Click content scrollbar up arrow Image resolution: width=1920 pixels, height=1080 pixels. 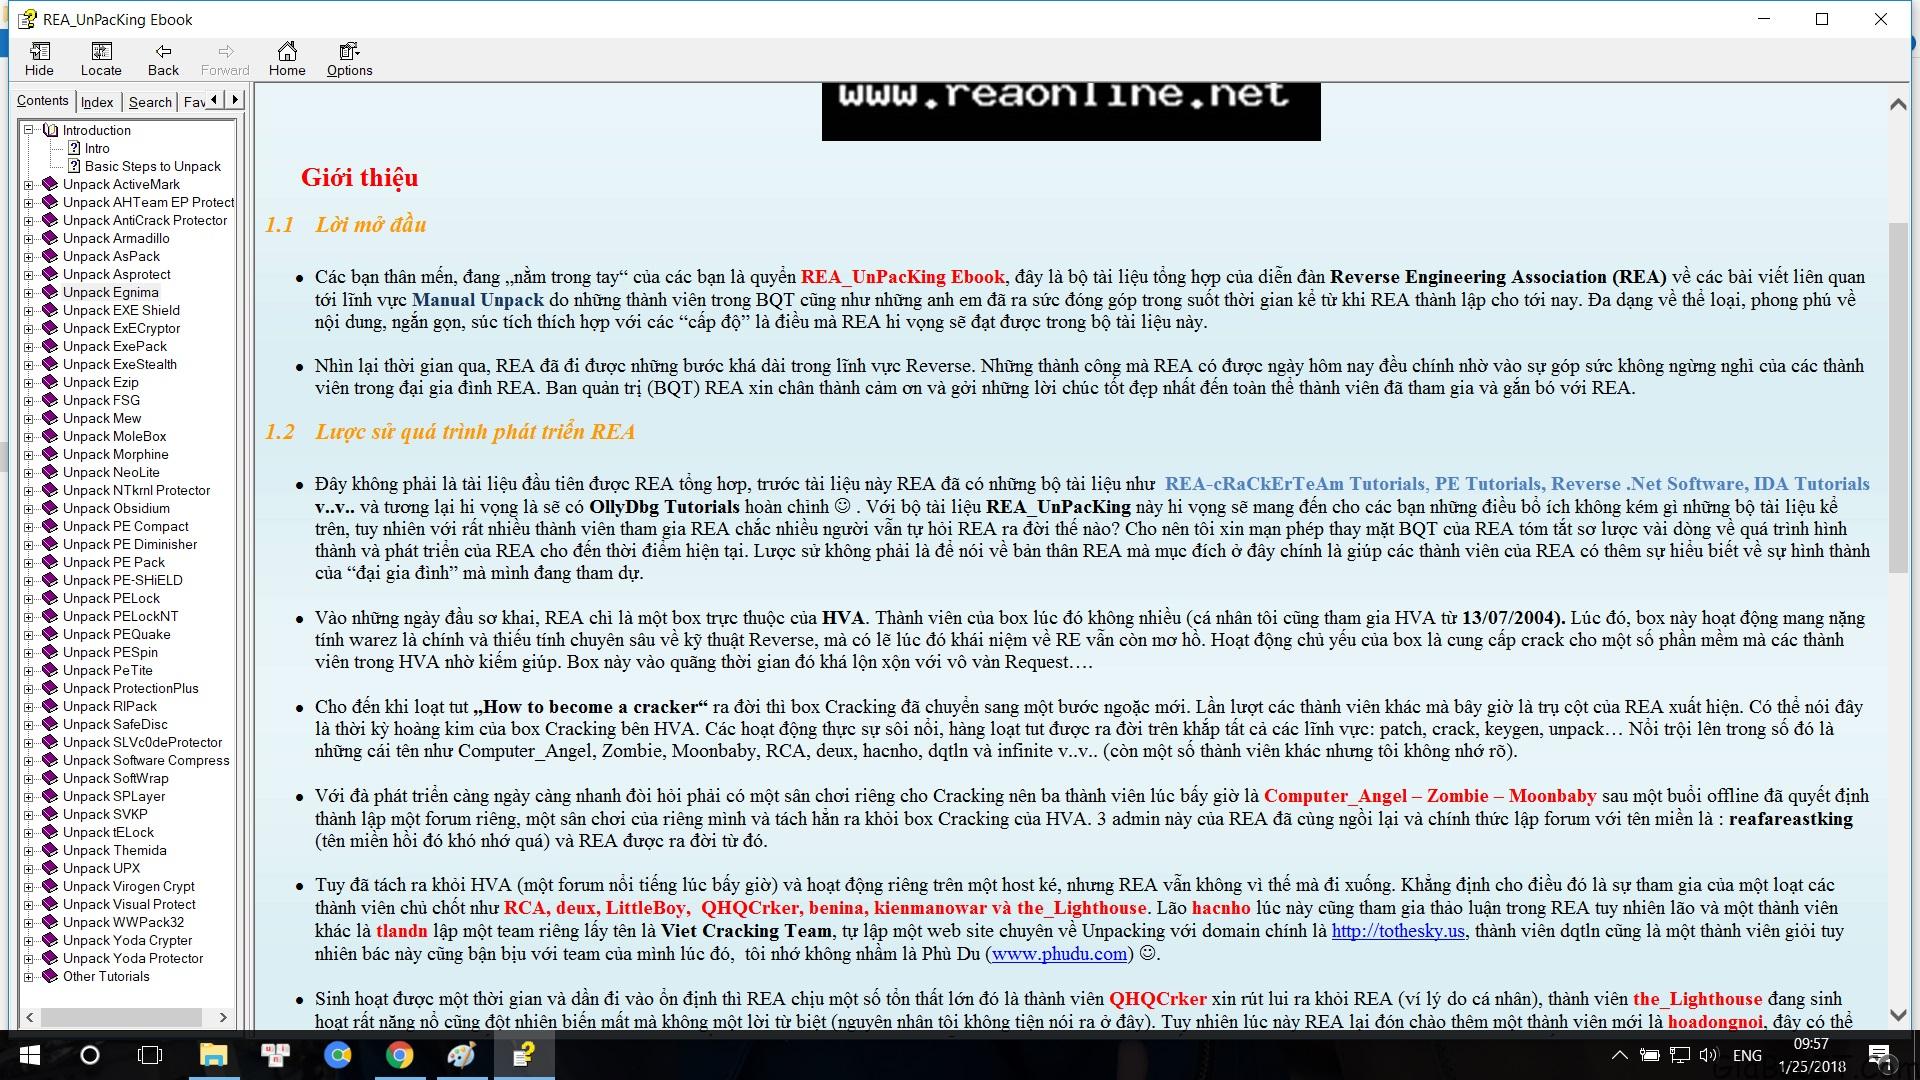pos(1898,104)
